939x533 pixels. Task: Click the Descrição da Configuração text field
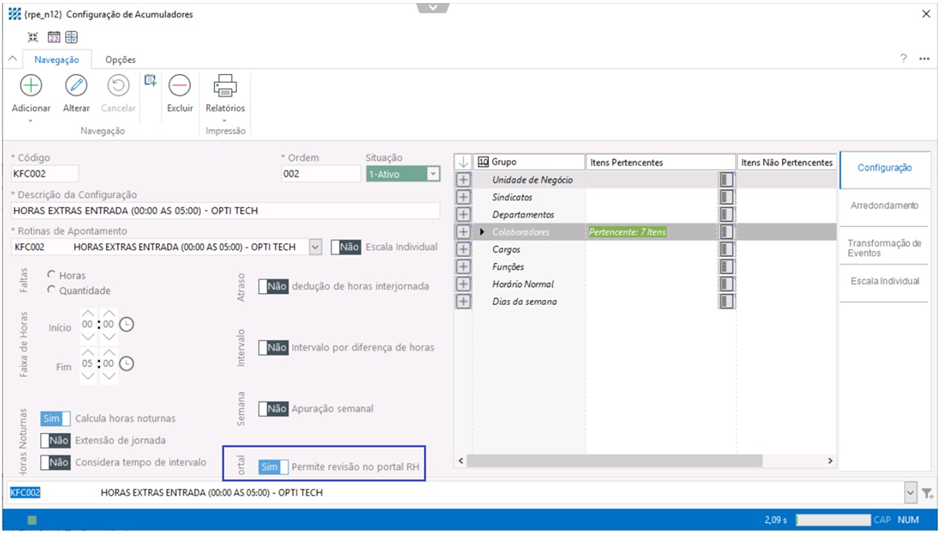[x=225, y=211]
